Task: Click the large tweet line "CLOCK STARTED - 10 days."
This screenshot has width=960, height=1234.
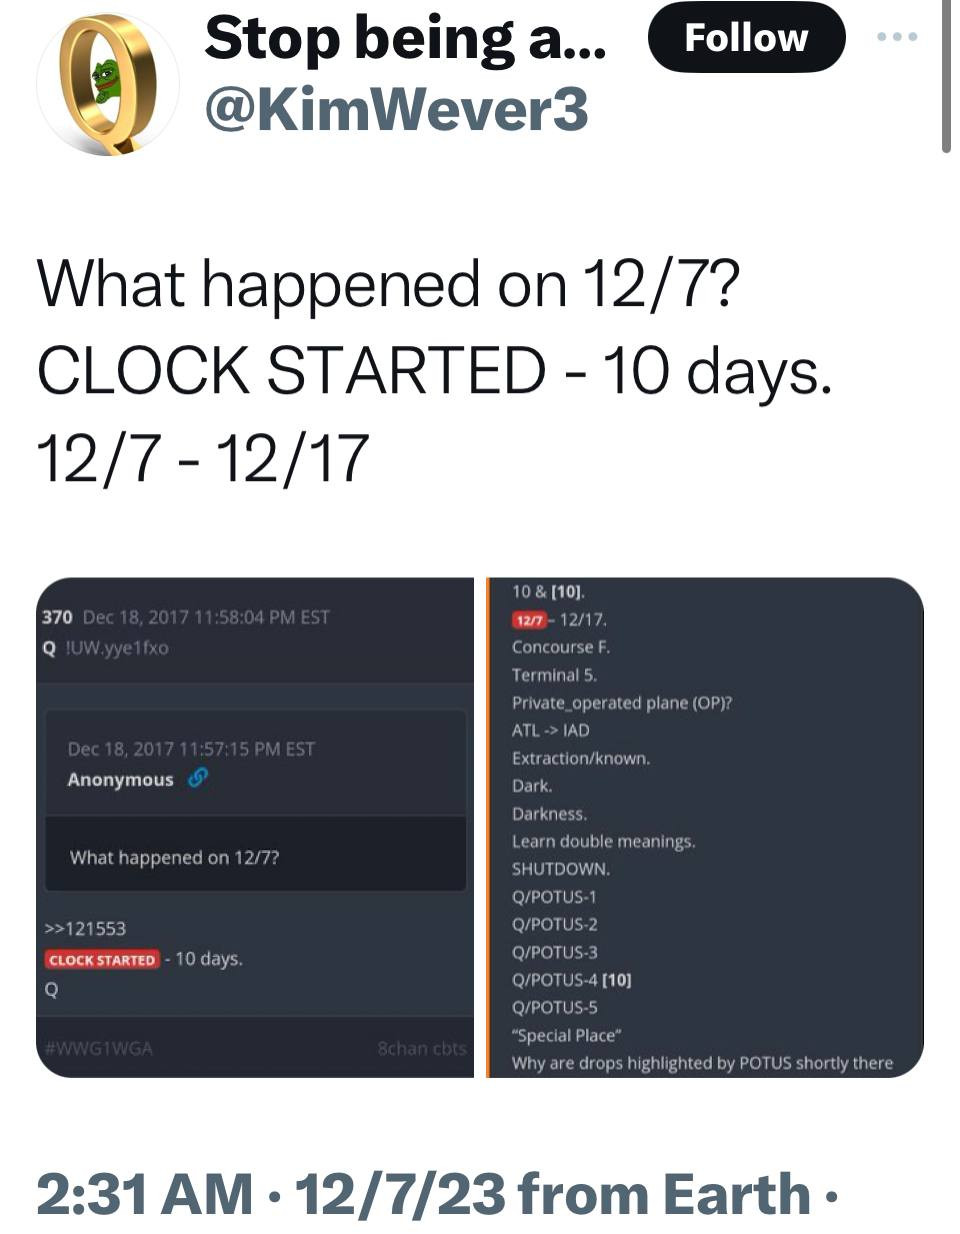Action: coord(434,369)
